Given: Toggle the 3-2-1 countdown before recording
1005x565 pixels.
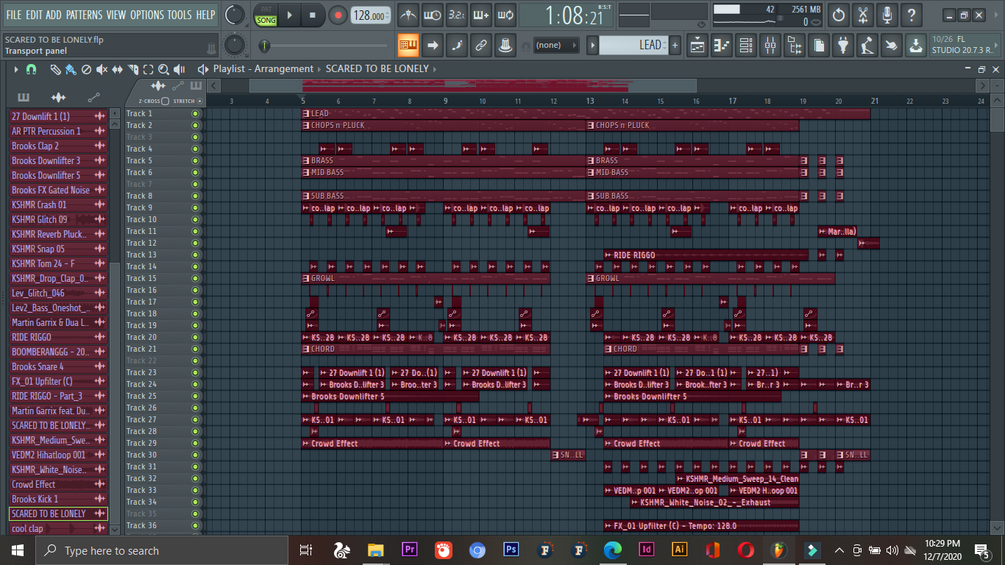Looking at the screenshot, I should coord(456,15).
